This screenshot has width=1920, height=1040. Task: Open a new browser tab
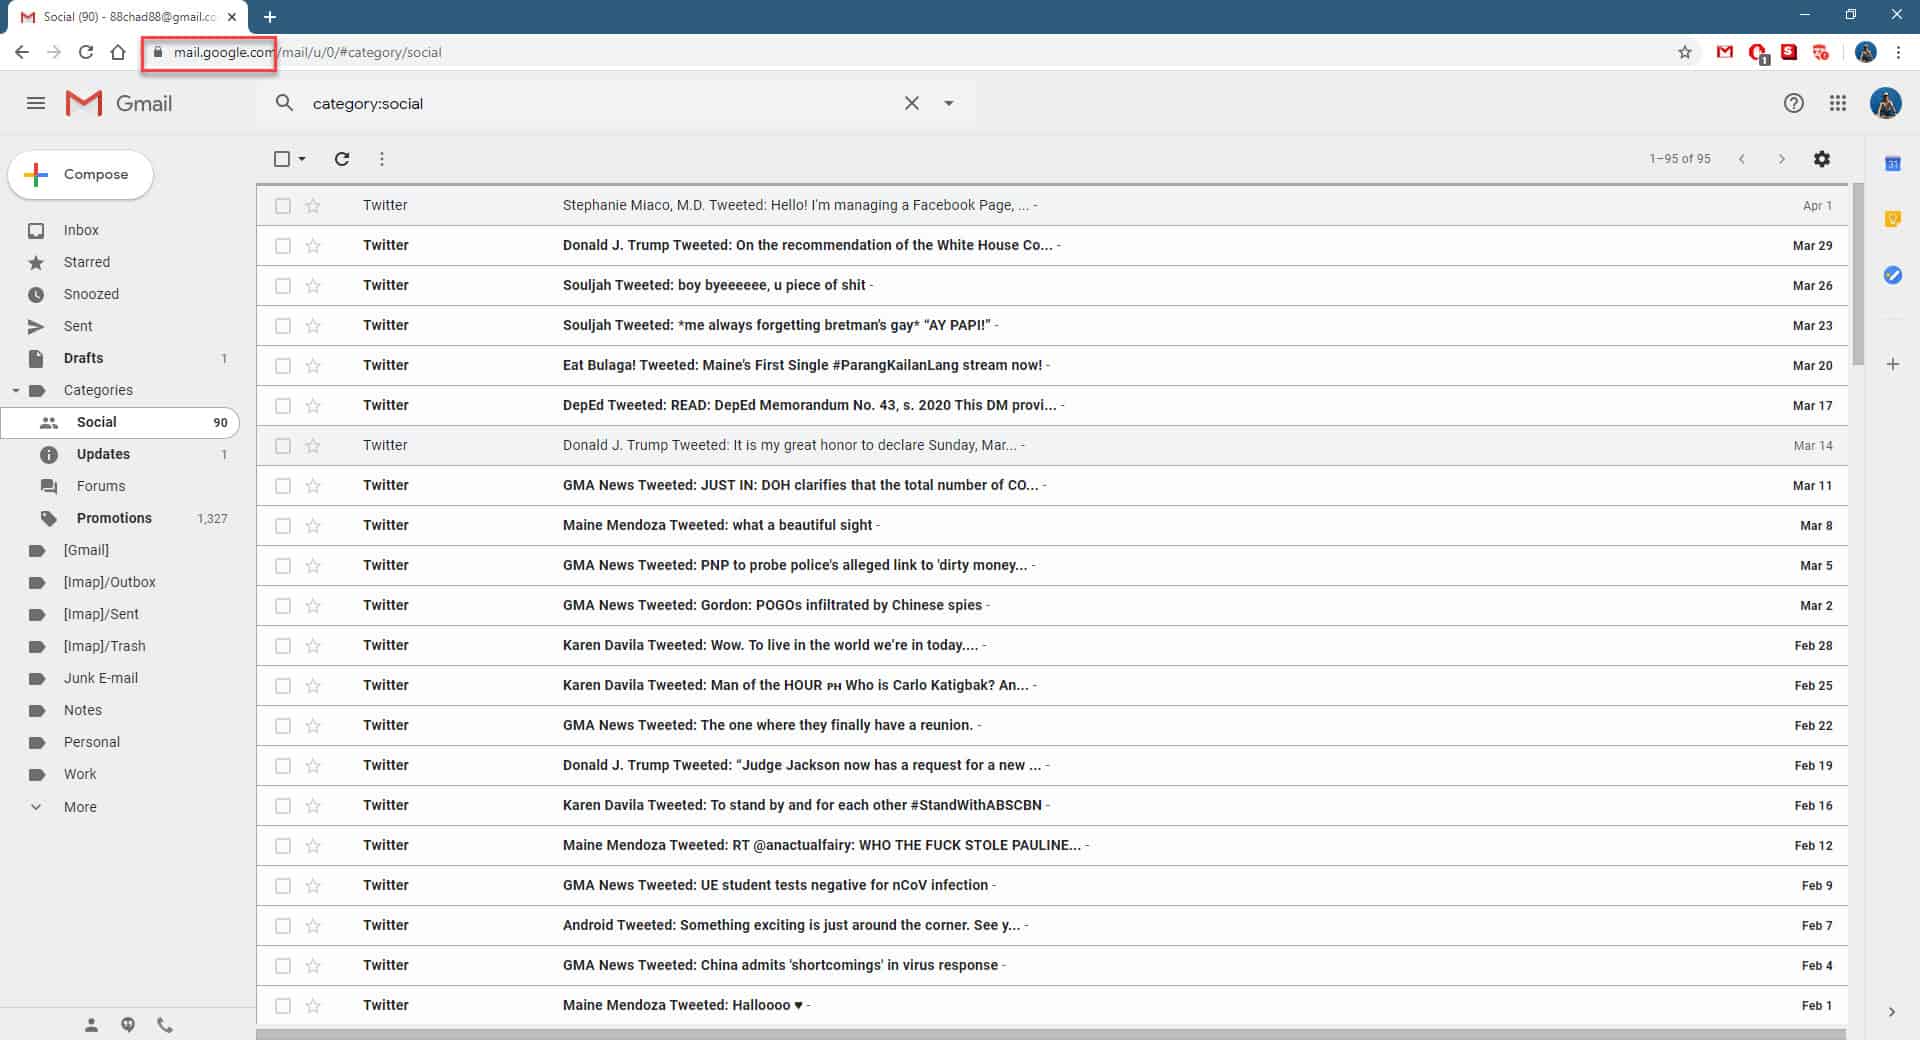[x=270, y=17]
